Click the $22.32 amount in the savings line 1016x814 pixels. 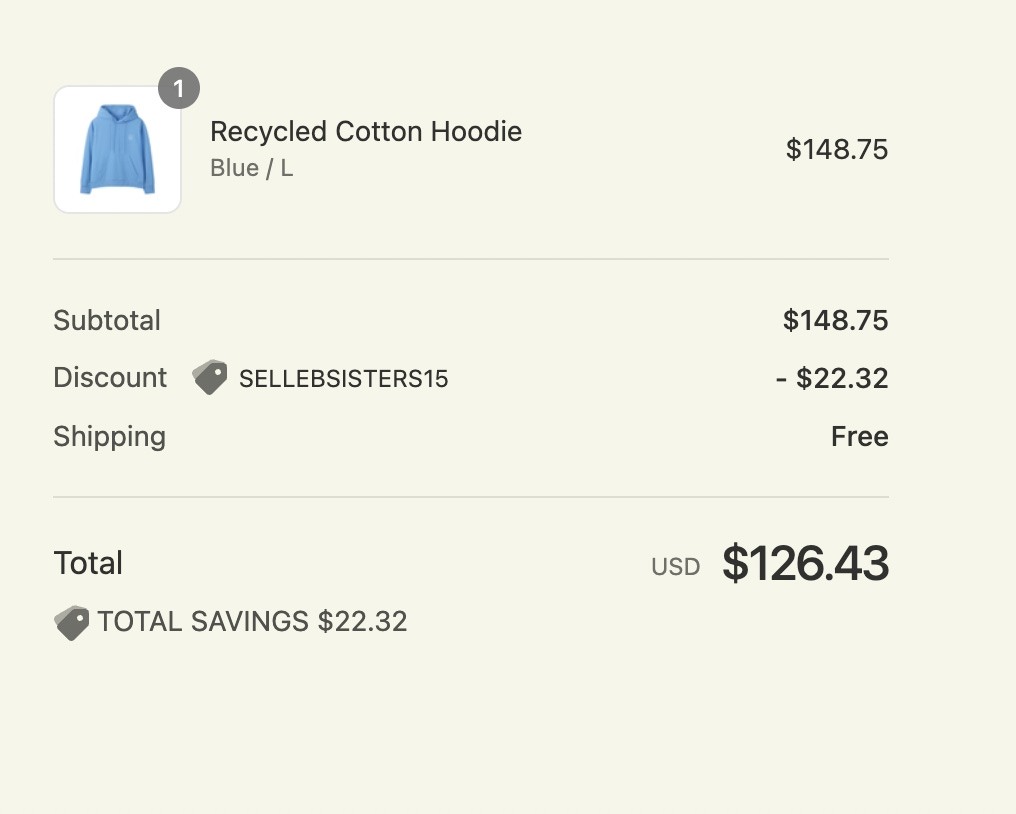pos(362,622)
